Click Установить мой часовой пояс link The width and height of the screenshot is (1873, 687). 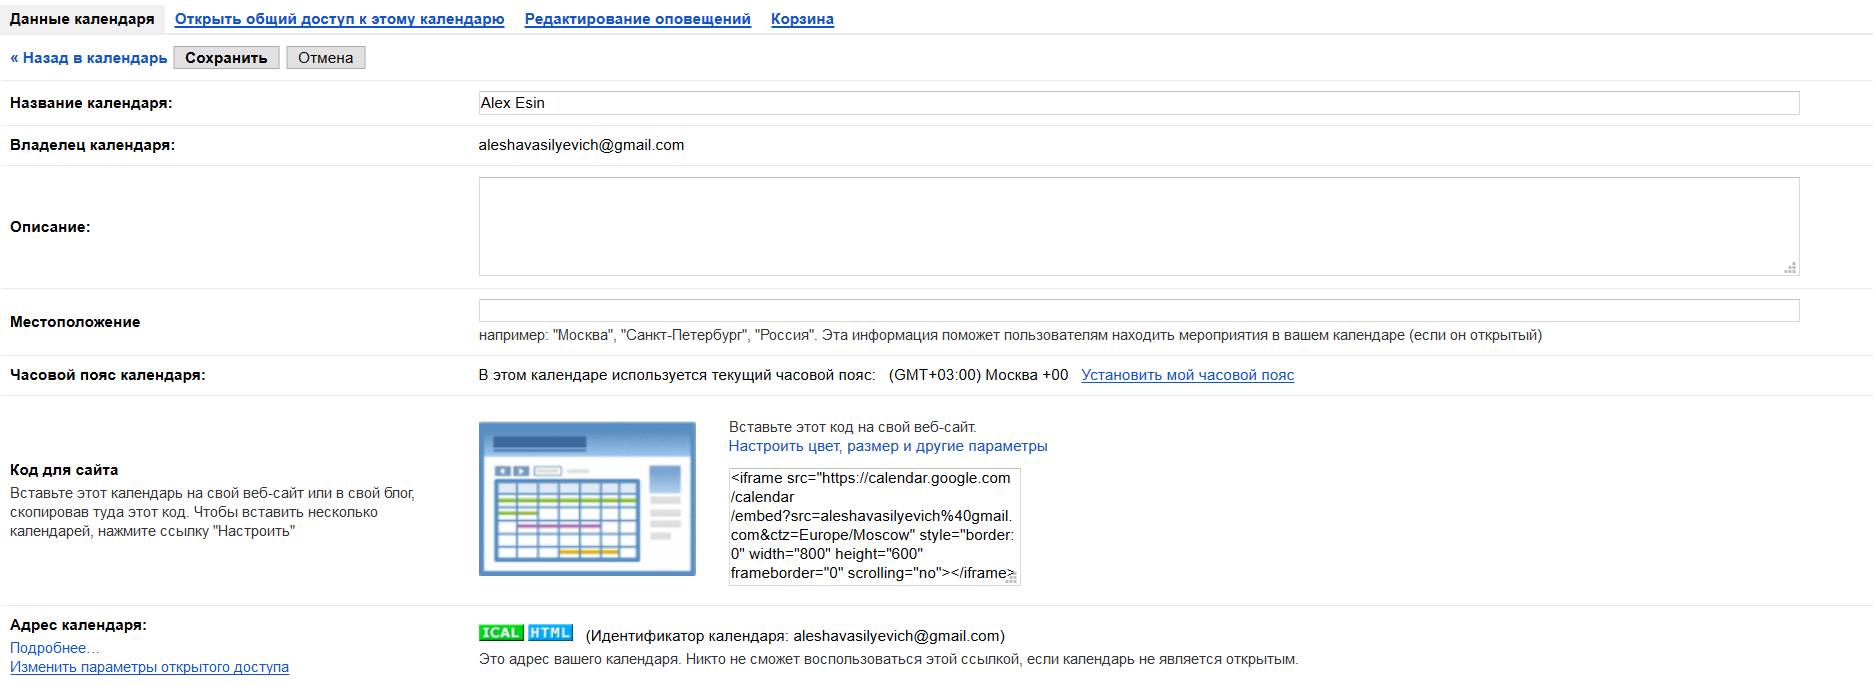pyautogui.click(x=1188, y=375)
